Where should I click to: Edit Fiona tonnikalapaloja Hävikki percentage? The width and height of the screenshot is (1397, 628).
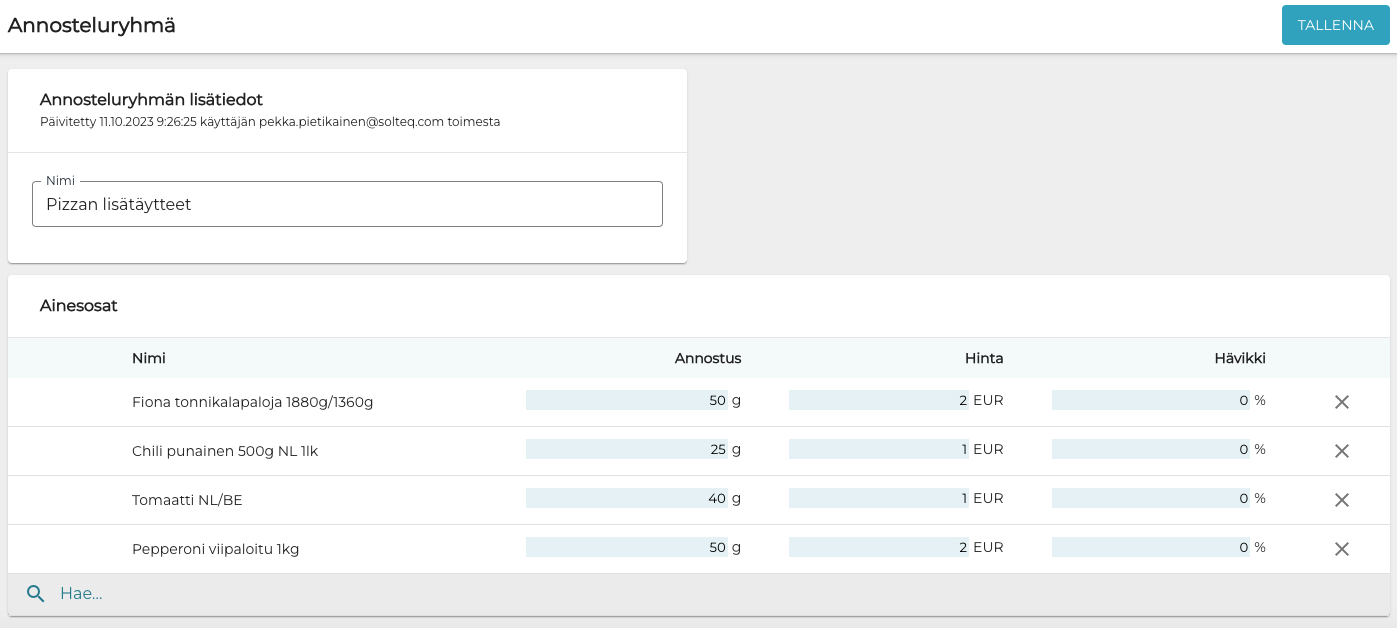[x=1151, y=401]
